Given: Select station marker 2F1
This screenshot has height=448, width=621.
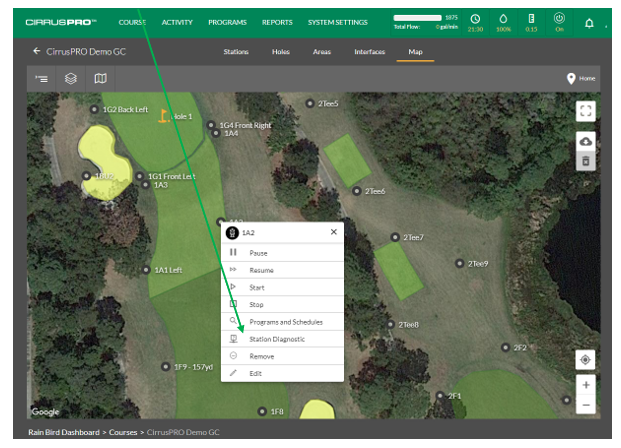Looking at the screenshot, I should tap(440, 396).
